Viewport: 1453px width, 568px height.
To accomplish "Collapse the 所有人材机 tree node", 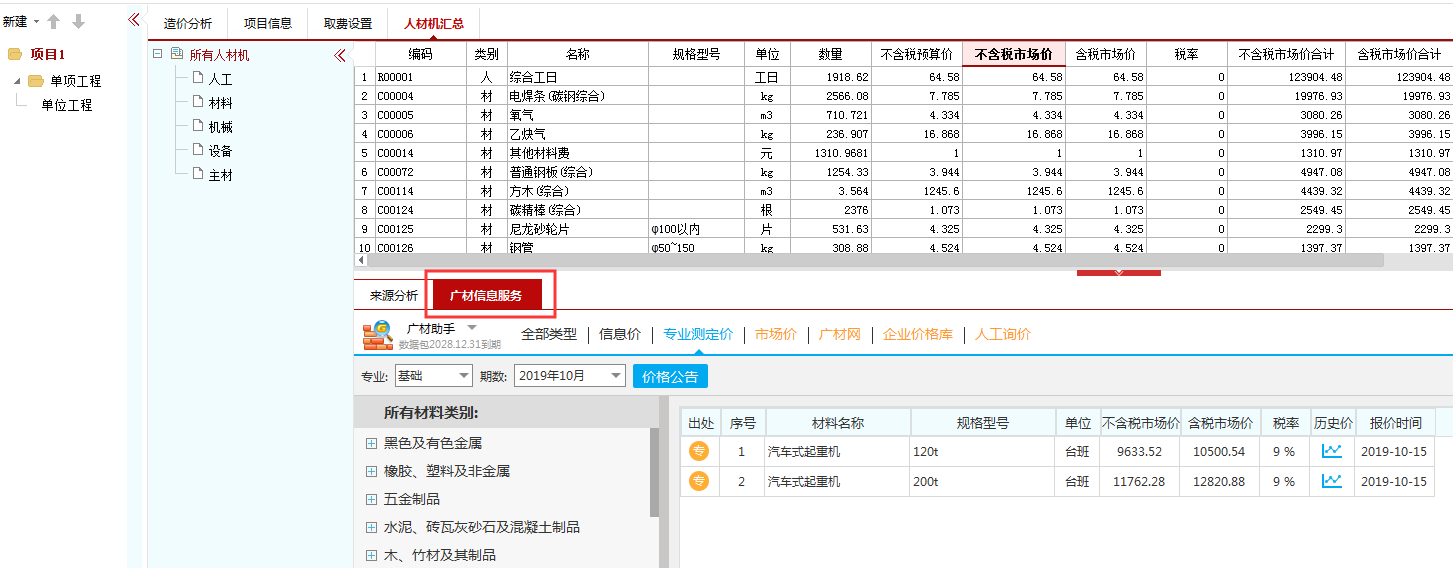I will pos(157,54).
